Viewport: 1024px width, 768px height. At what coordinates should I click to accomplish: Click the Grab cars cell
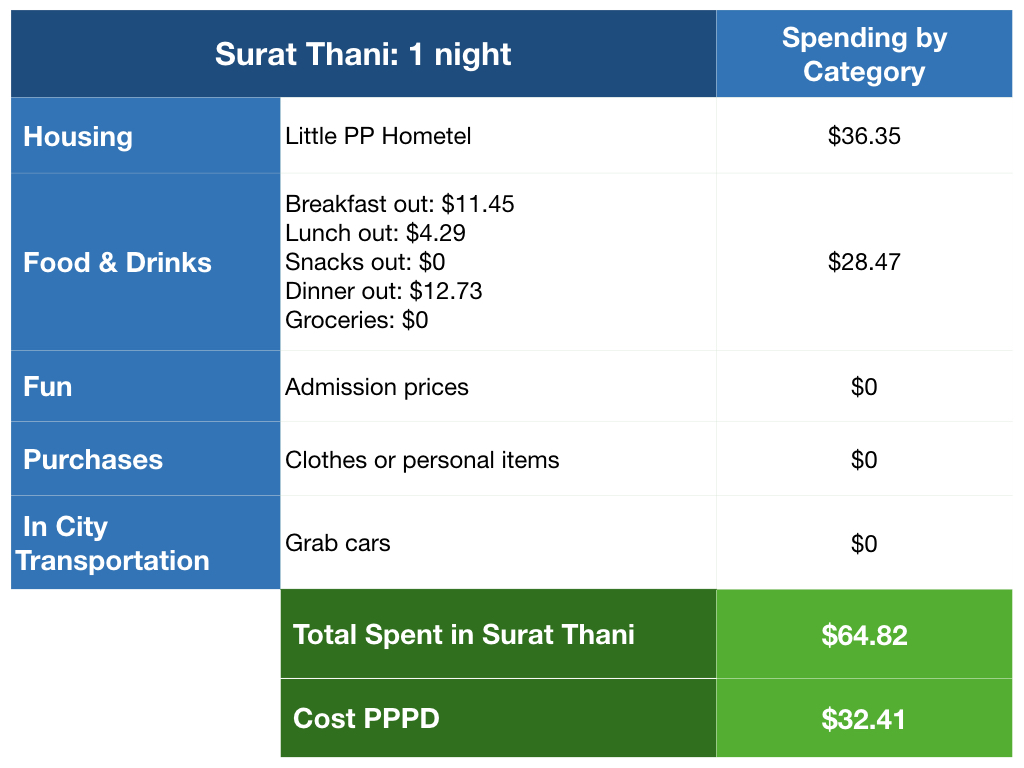337,543
